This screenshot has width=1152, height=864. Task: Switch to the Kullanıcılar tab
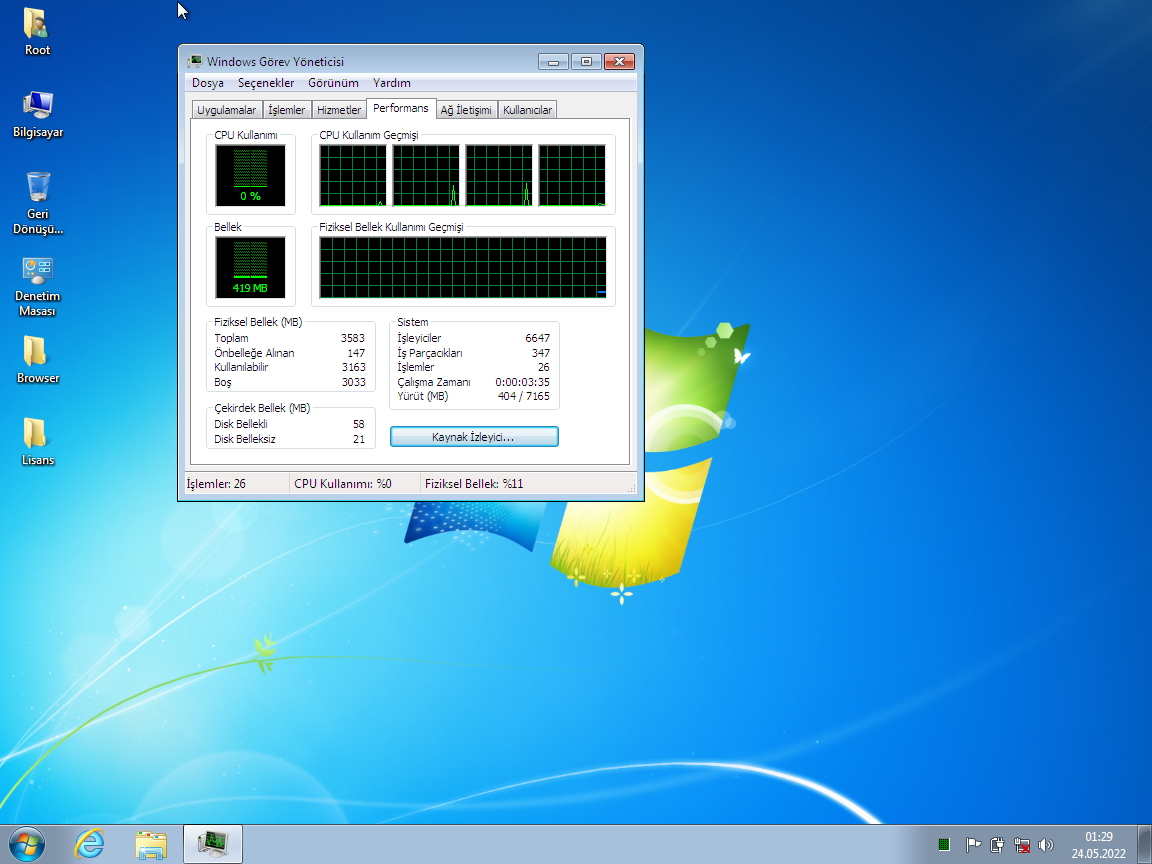point(528,110)
